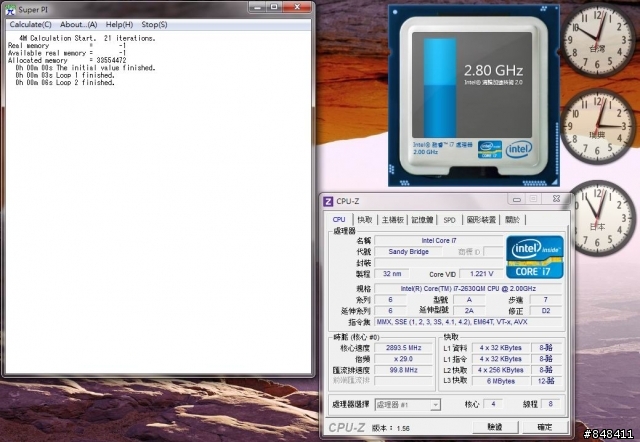Click the 99.8 MHz bus speed value
The width and height of the screenshot is (640, 442).
[x=403, y=370]
